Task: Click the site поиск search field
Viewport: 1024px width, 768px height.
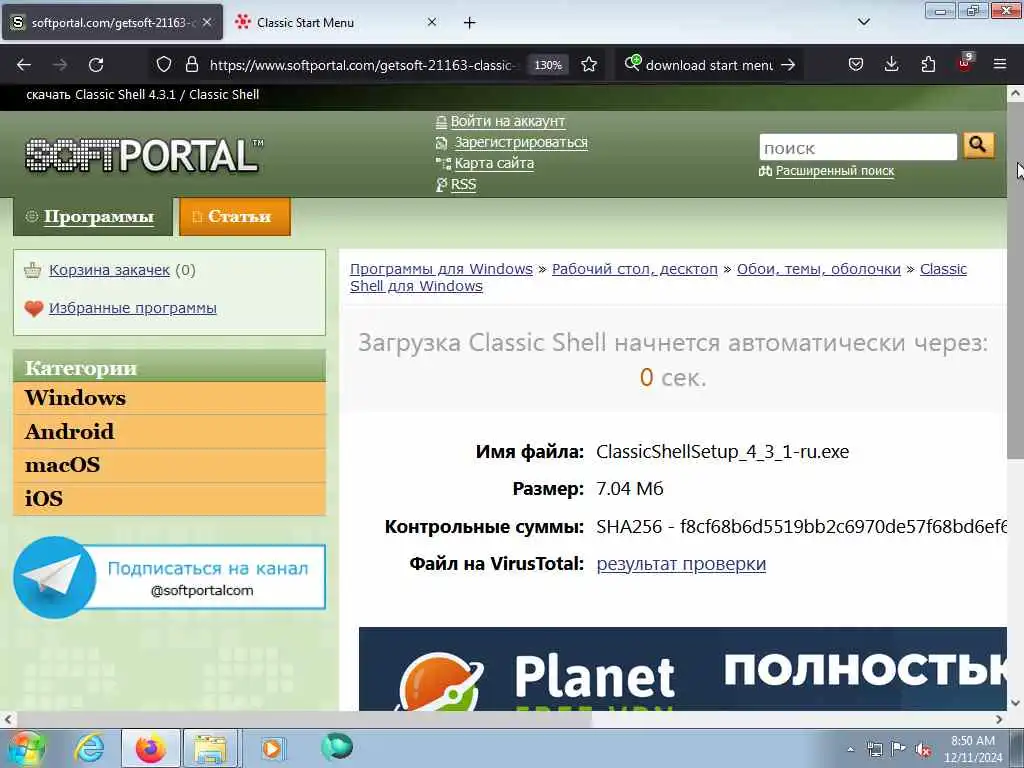Action: pos(857,148)
